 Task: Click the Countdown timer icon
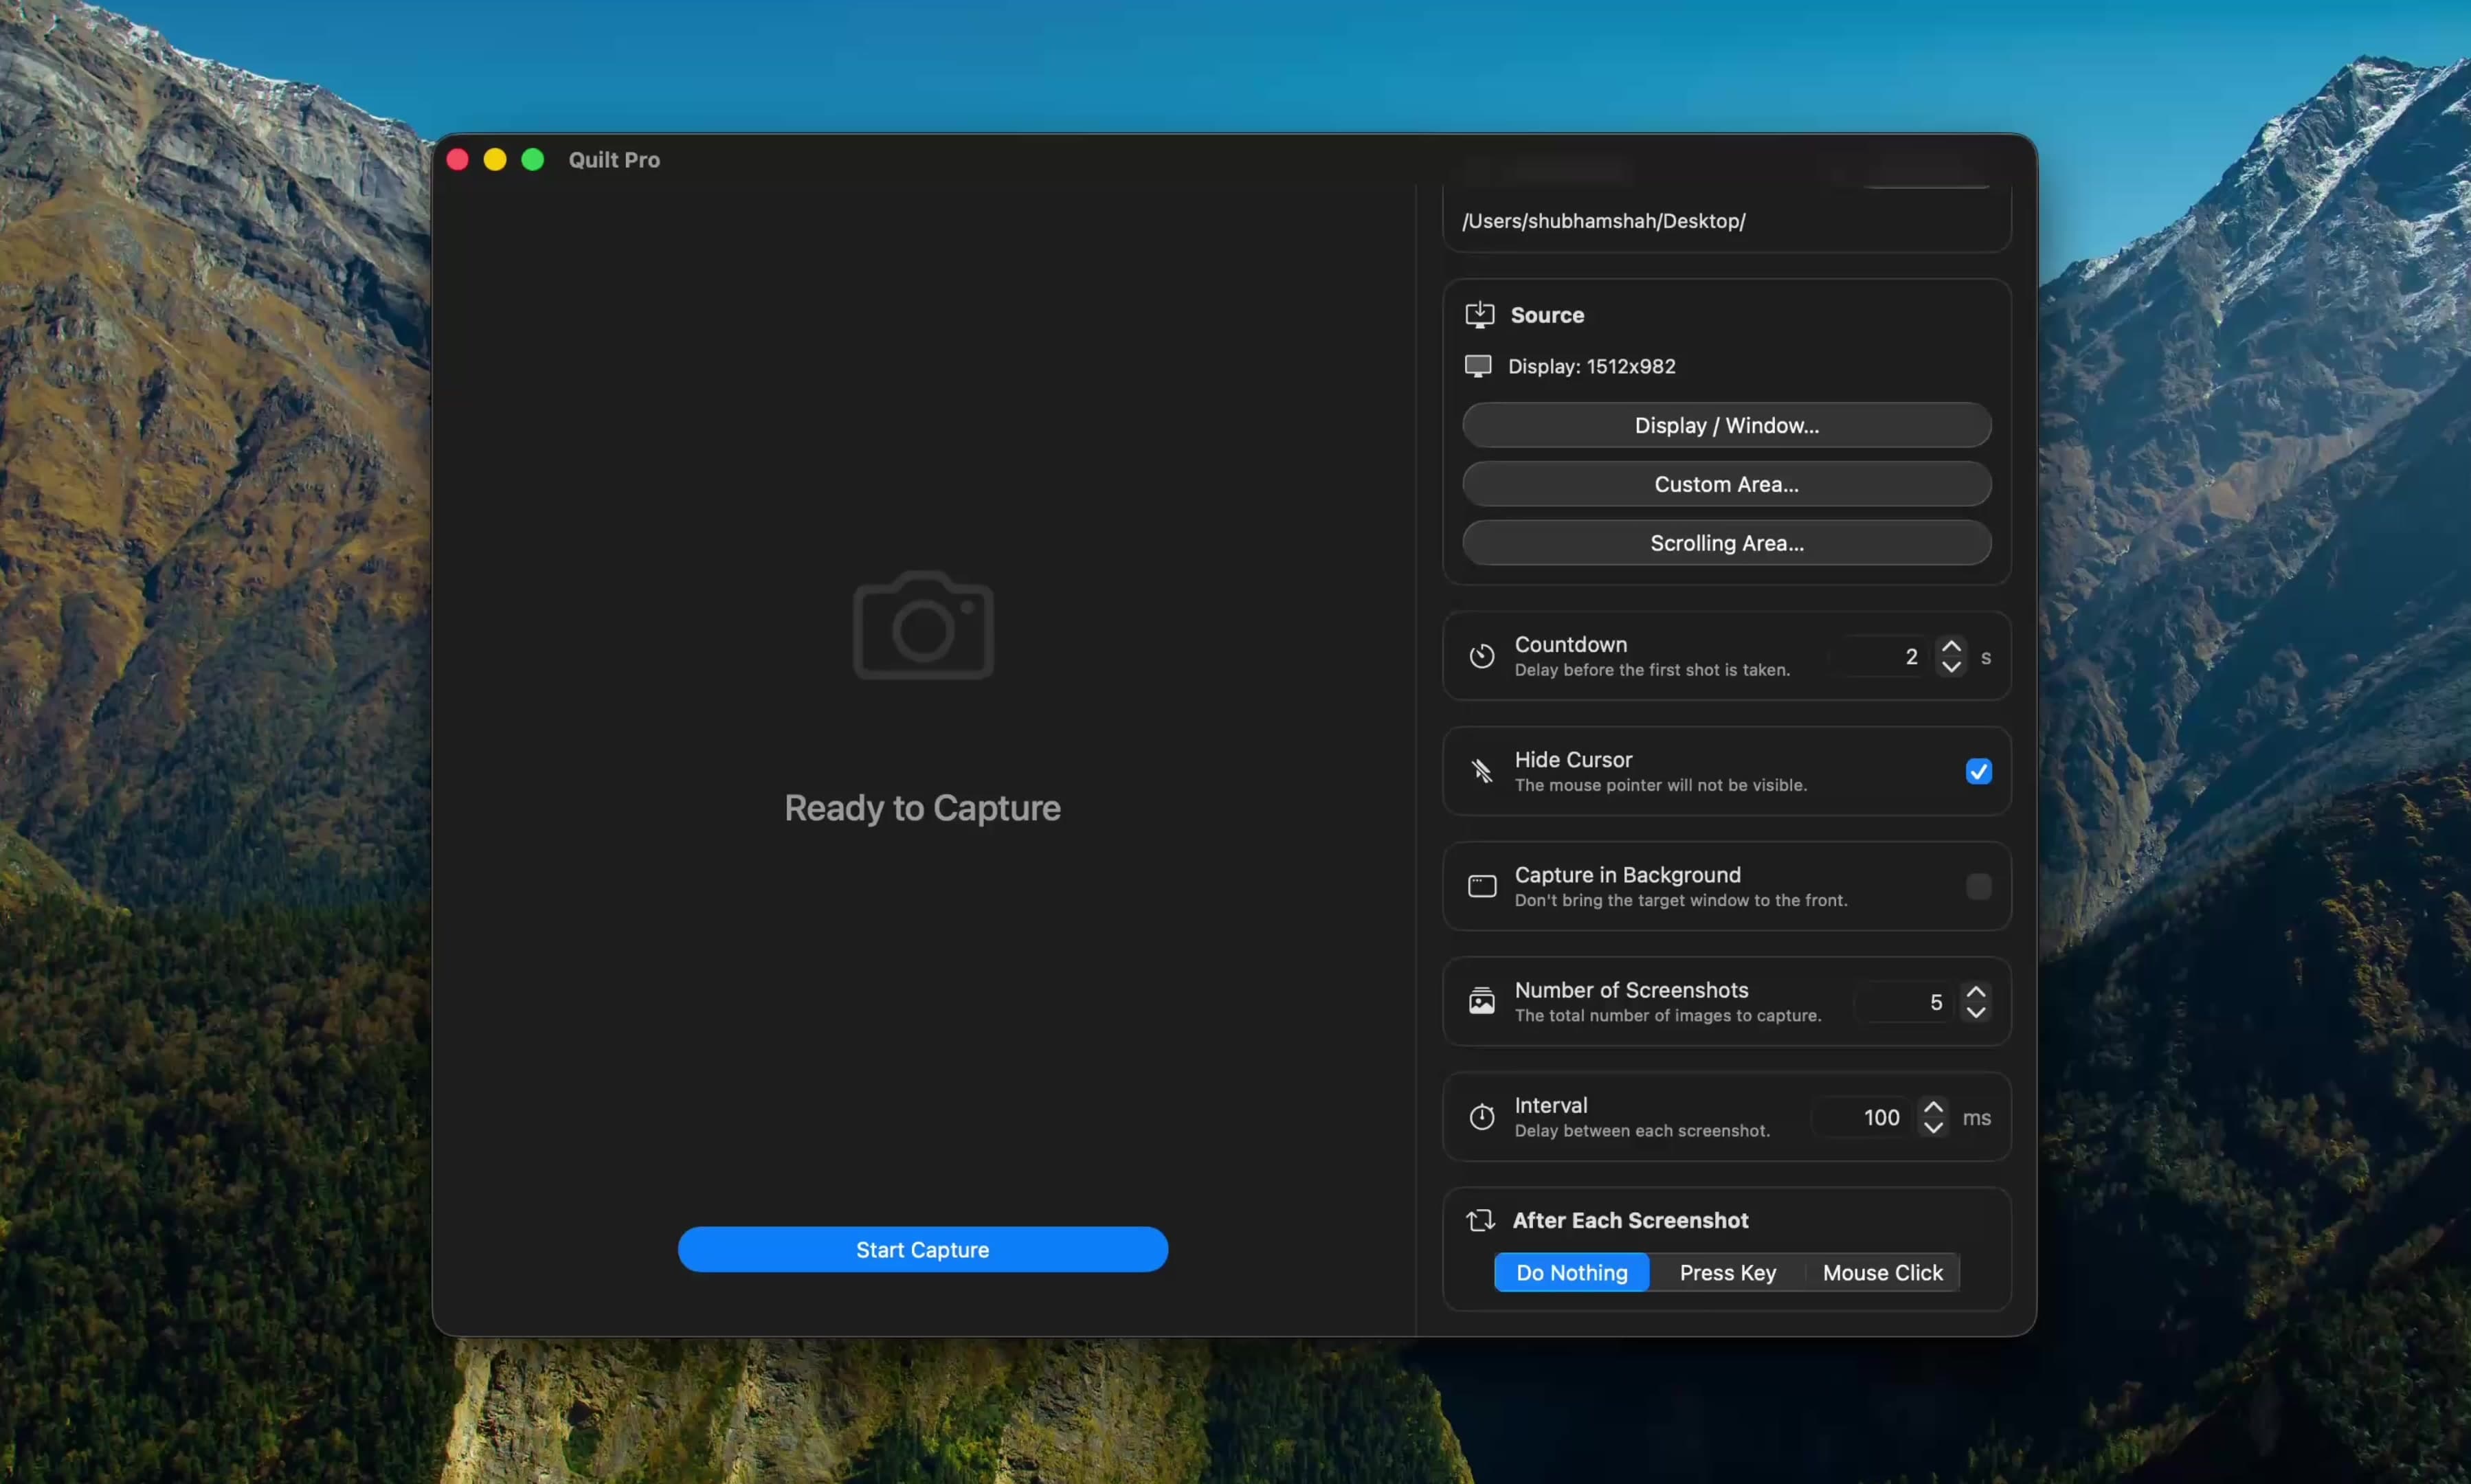pos(1482,656)
